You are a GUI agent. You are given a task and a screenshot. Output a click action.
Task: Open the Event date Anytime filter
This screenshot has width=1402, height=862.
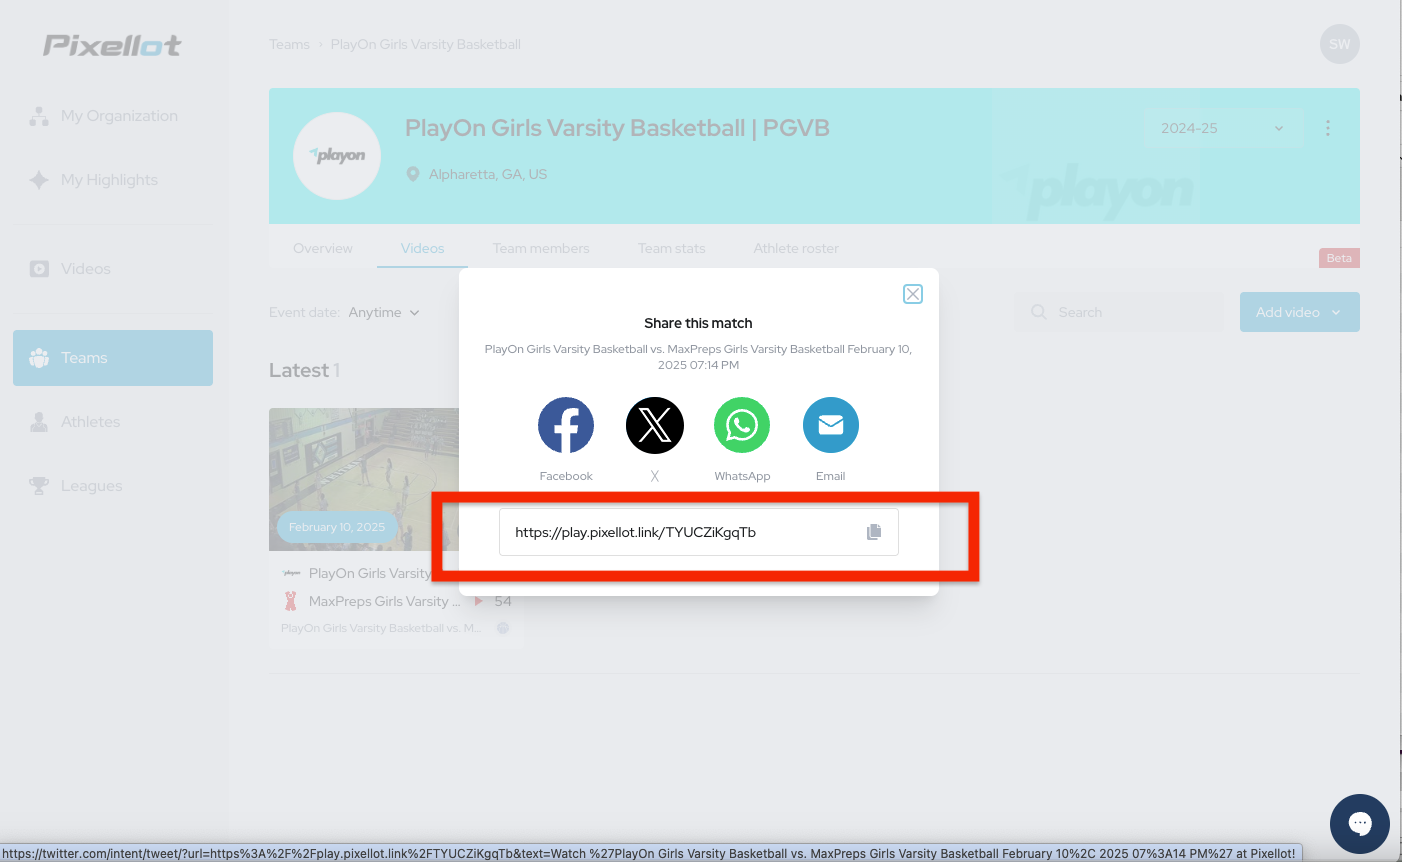[384, 313]
